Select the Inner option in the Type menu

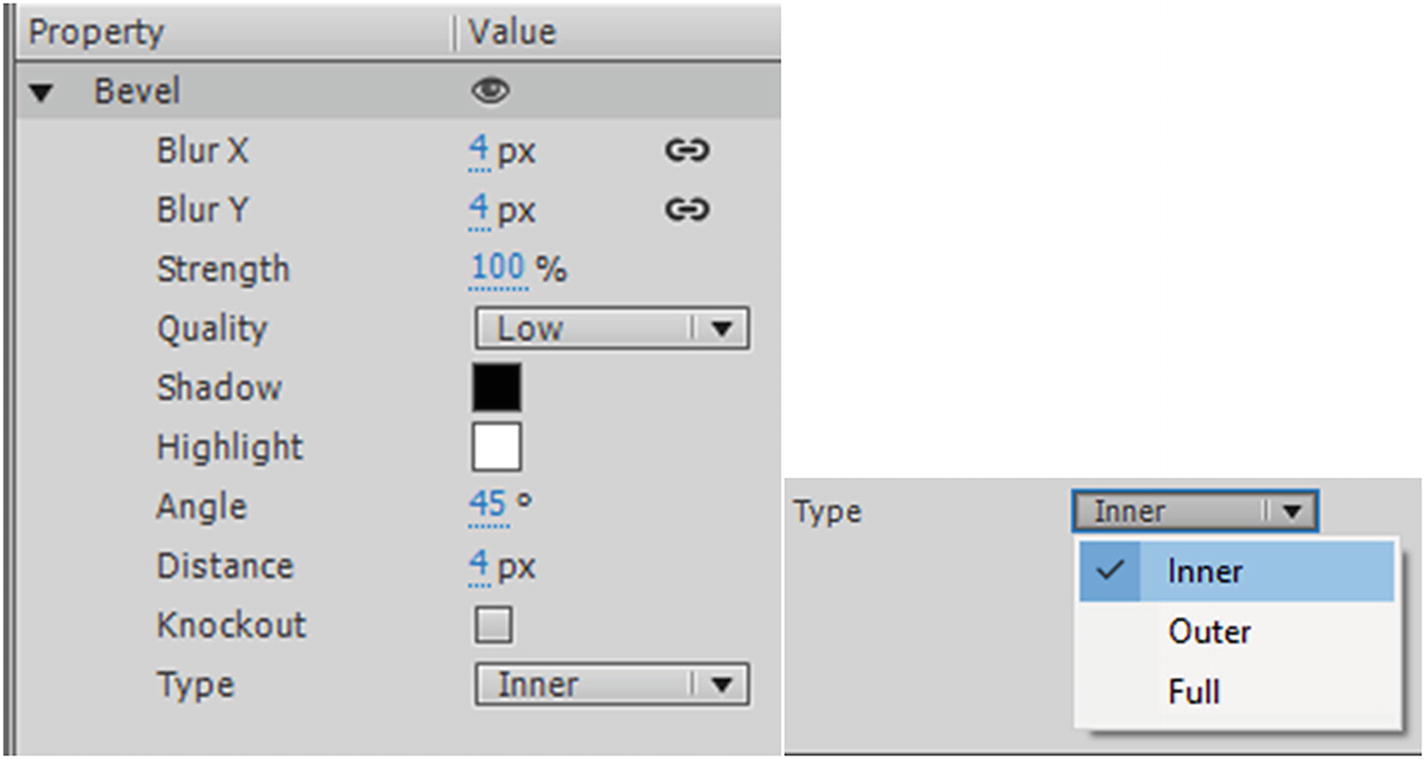1205,572
